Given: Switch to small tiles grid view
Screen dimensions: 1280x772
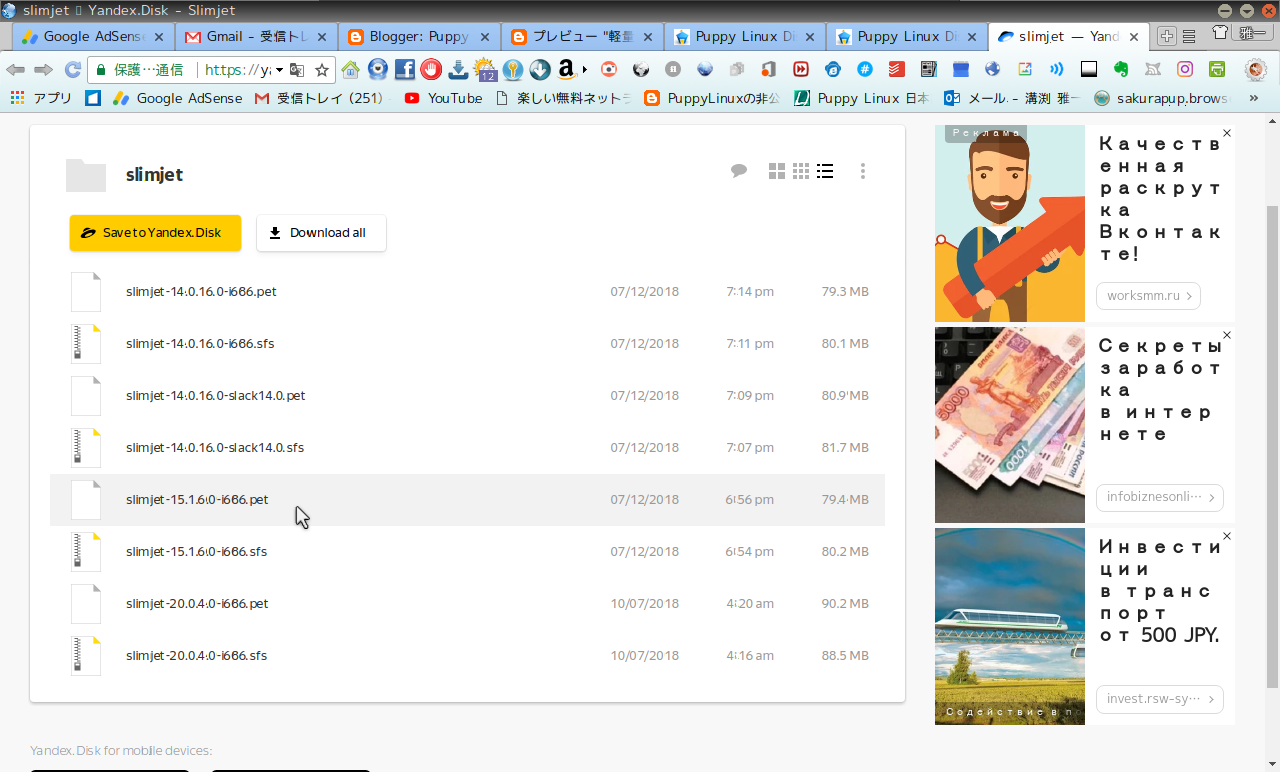Looking at the screenshot, I should click(801, 171).
